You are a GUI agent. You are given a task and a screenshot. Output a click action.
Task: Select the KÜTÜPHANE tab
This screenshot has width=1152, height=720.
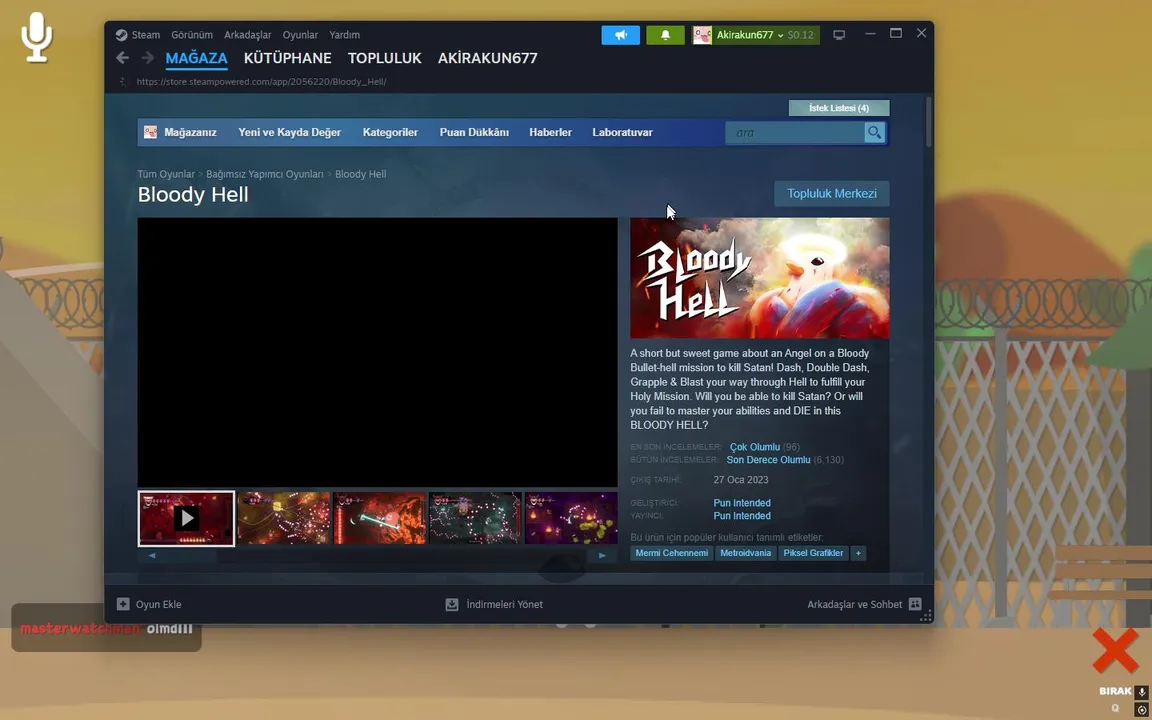[x=287, y=58]
